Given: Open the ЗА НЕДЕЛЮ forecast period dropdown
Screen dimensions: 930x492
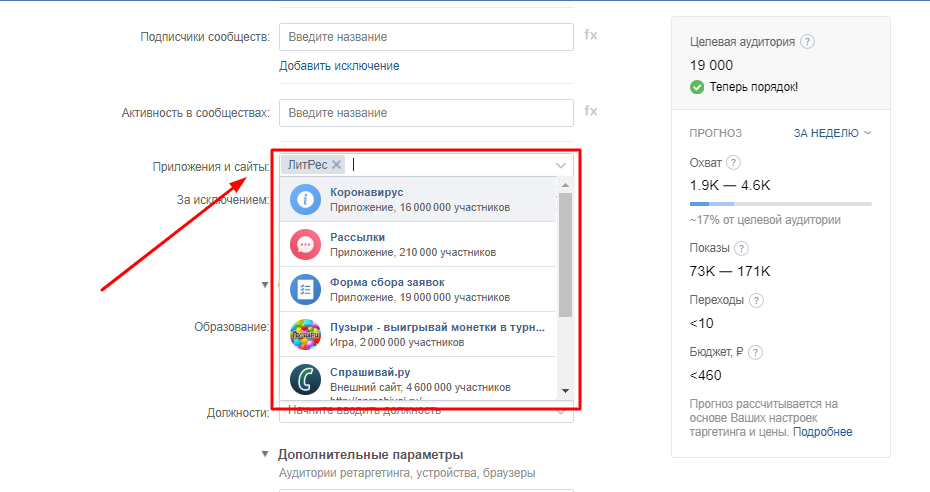Looking at the screenshot, I should pos(833,133).
